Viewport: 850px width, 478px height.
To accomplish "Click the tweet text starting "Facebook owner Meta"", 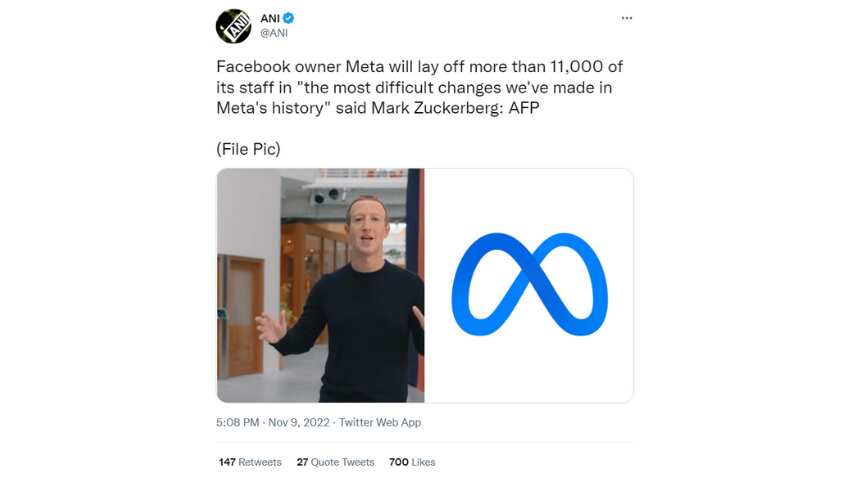I will (x=420, y=87).
